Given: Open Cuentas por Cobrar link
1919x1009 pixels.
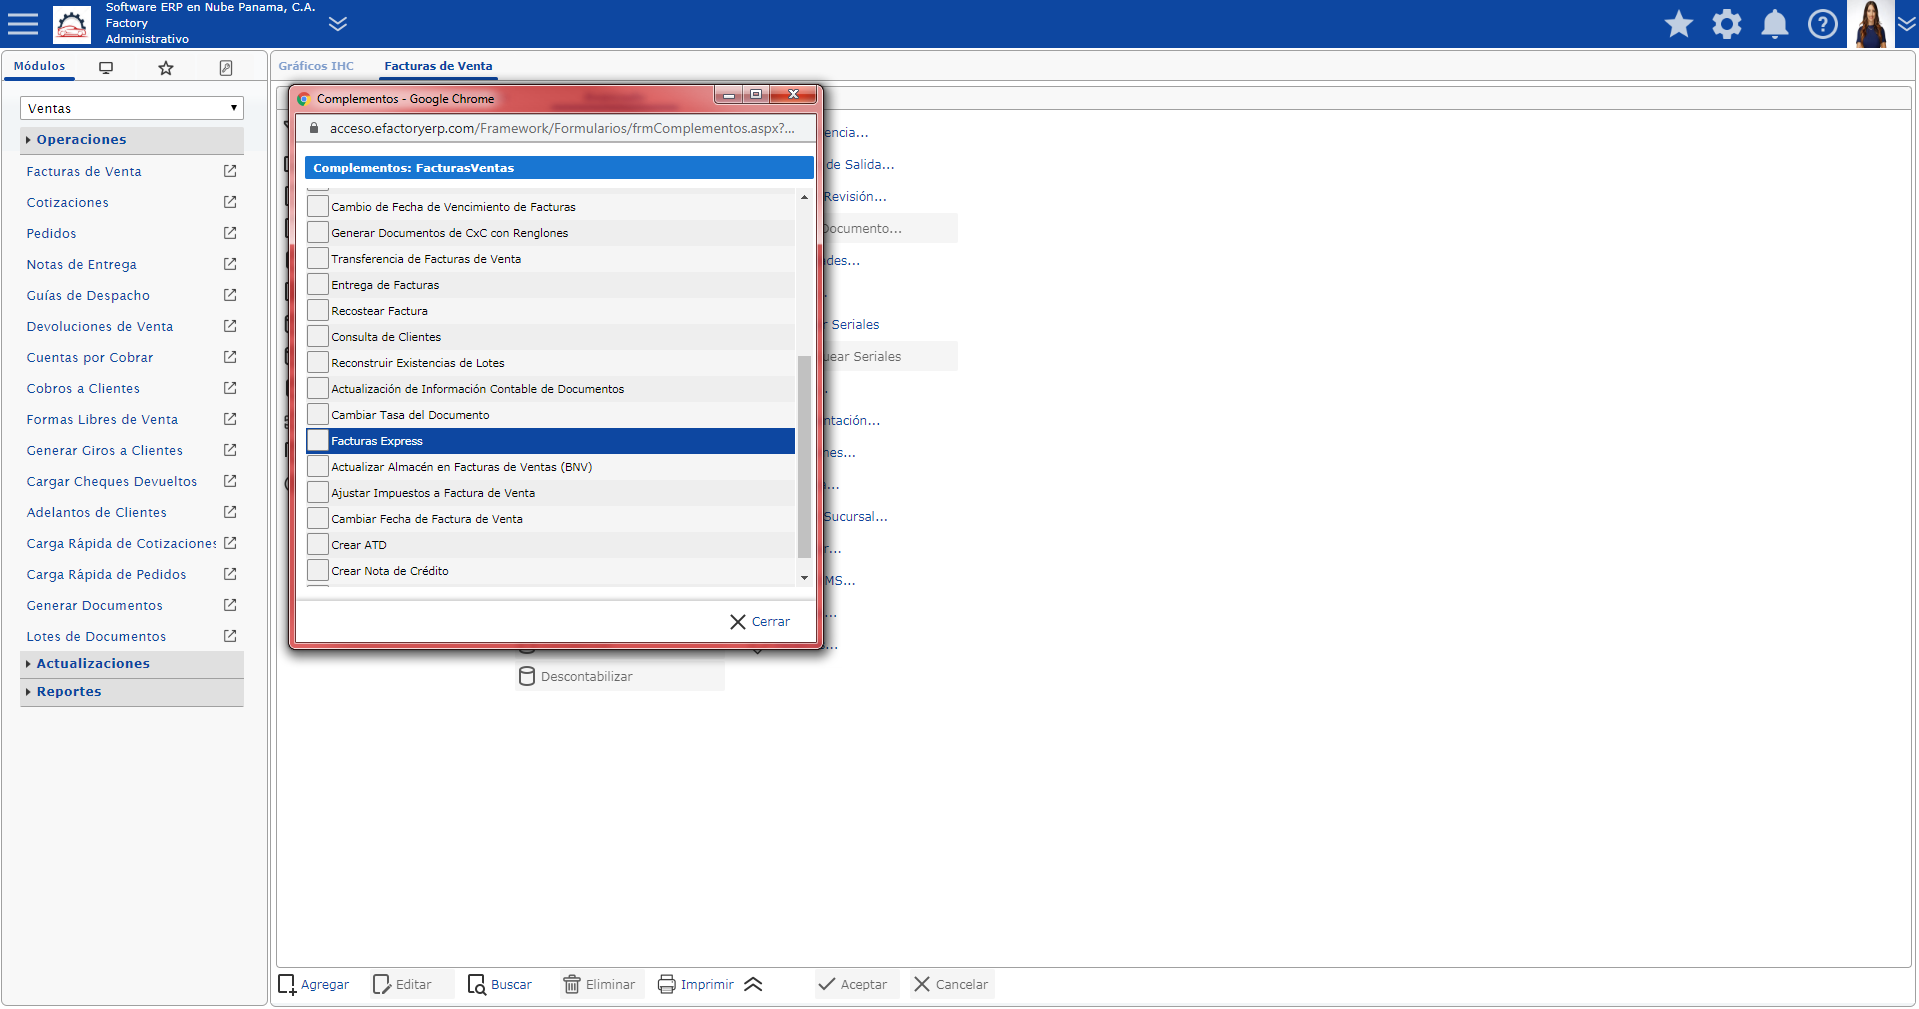Looking at the screenshot, I should click(90, 358).
